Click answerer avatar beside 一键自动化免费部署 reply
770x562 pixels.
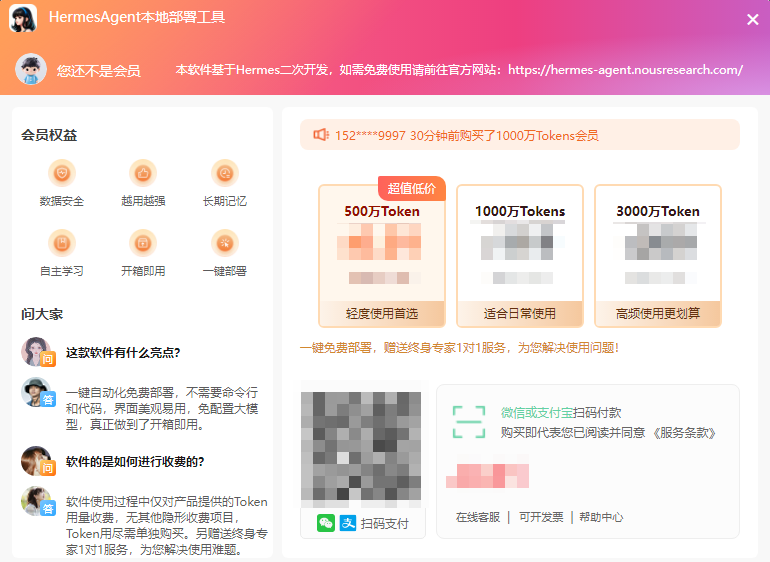point(36,392)
